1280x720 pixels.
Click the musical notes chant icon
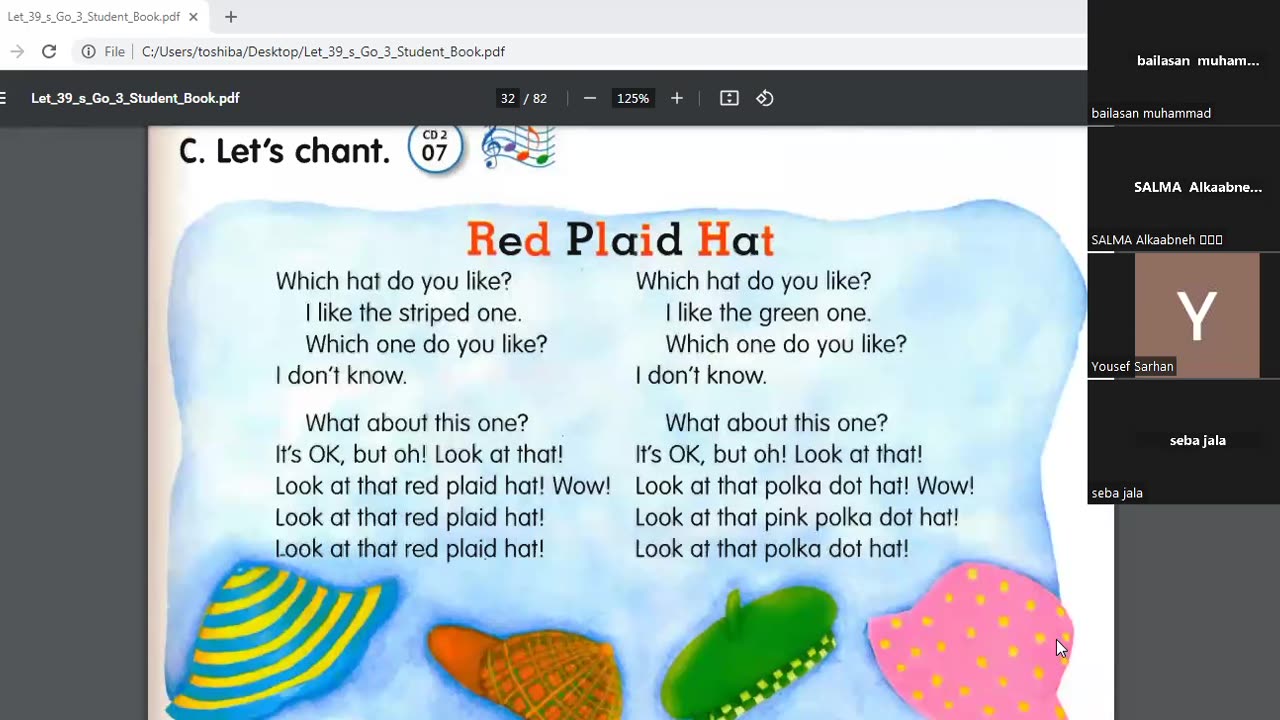click(518, 146)
